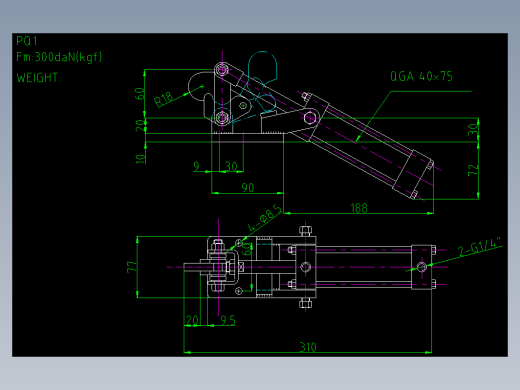Viewport: 520px width, 390px height.
Task: Click the "4-Φ8.5" hole callout
Action: click(x=265, y=218)
